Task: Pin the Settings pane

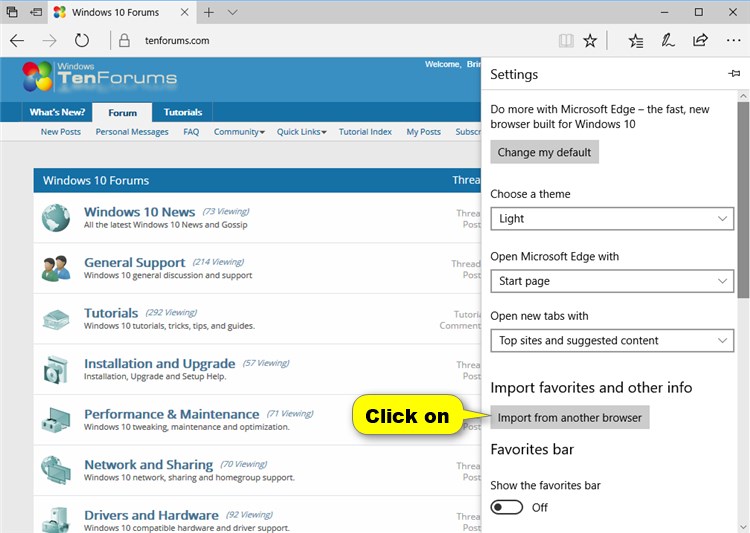Action: click(734, 74)
